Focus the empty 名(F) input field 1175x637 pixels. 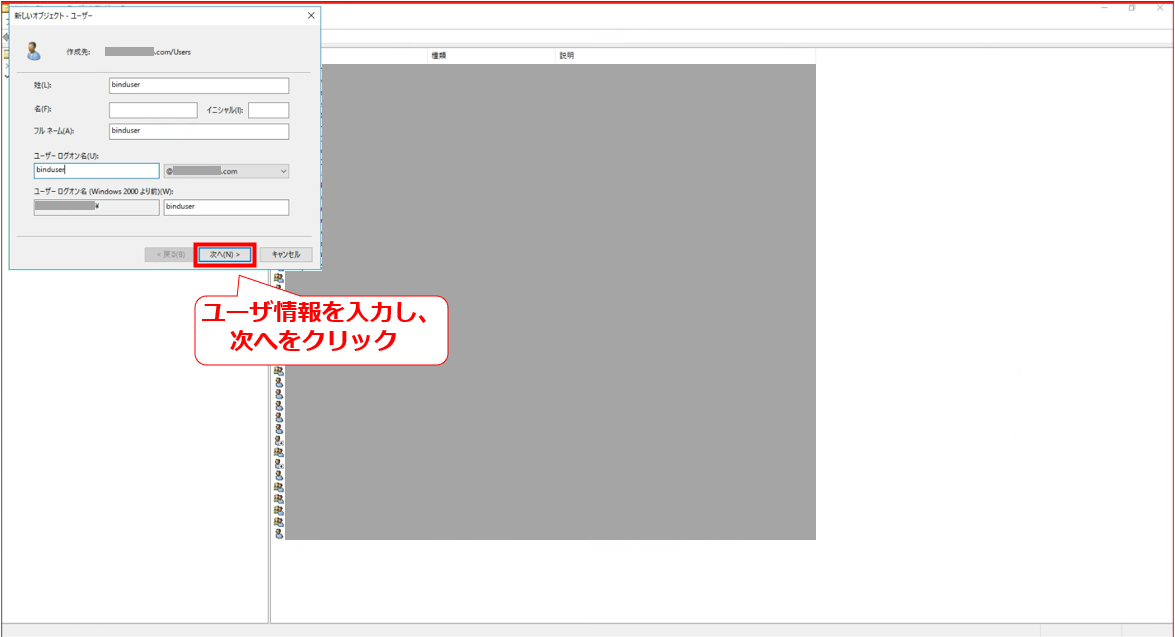[x=153, y=110]
